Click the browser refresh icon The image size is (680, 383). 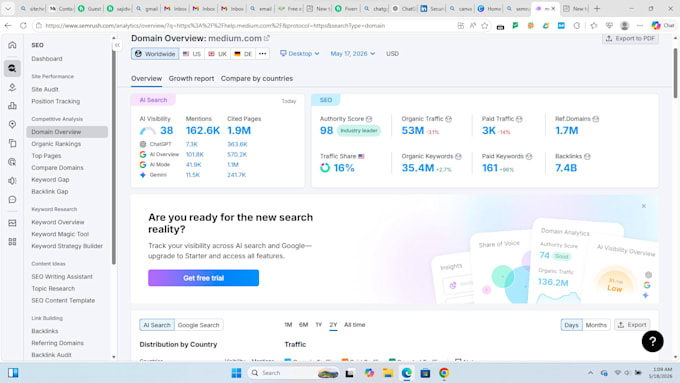click(23, 26)
